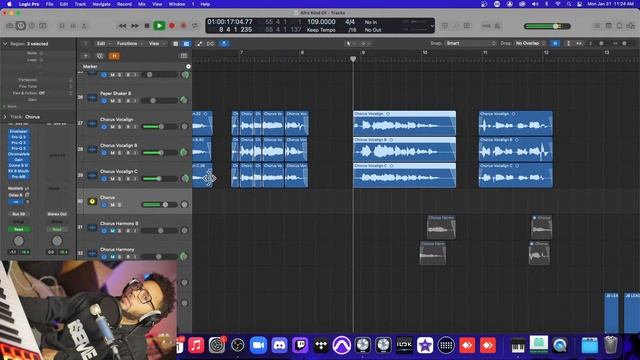Open the Toolbar button in control bar
The width and height of the screenshot is (640, 360).
42,26
